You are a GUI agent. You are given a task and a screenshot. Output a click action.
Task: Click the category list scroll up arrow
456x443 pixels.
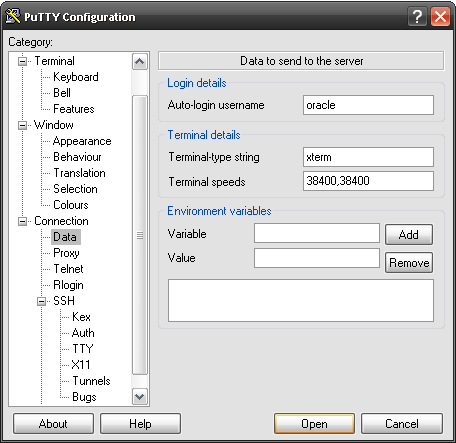coord(140,61)
